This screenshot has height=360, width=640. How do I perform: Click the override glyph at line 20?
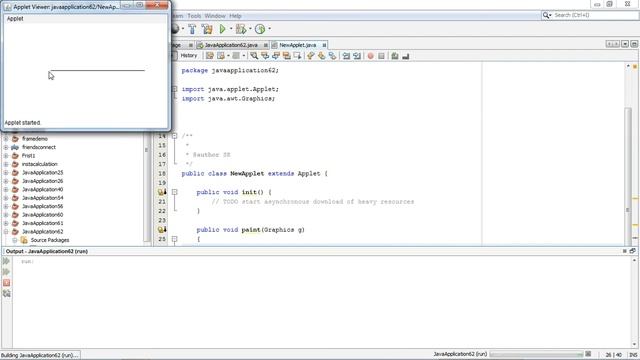coord(162,192)
